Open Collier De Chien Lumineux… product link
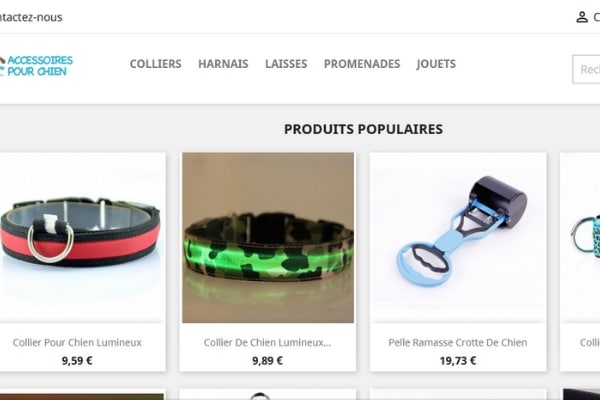The height and width of the screenshot is (400, 600). (x=267, y=342)
